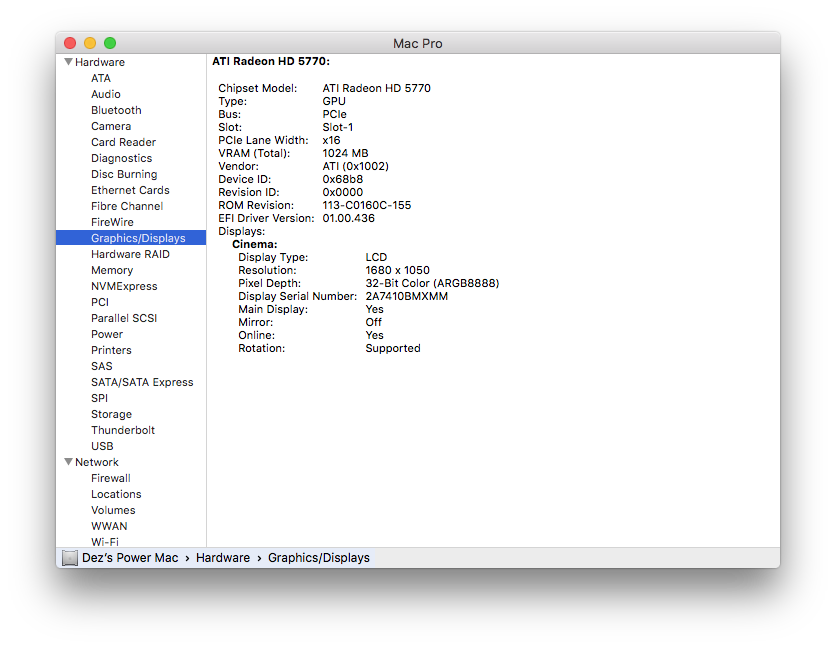This screenshot has width=836, height=648.
Task: Select Printers in sidebar
Action: click(x=111, y=350)
